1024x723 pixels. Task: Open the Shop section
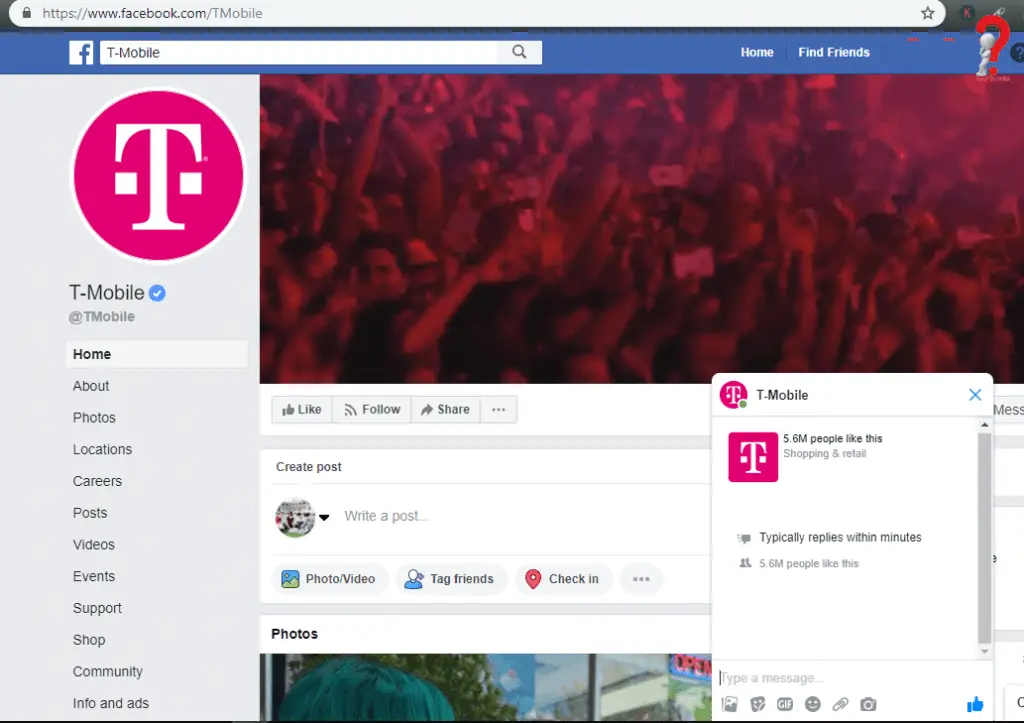click(x=89, y=640)
